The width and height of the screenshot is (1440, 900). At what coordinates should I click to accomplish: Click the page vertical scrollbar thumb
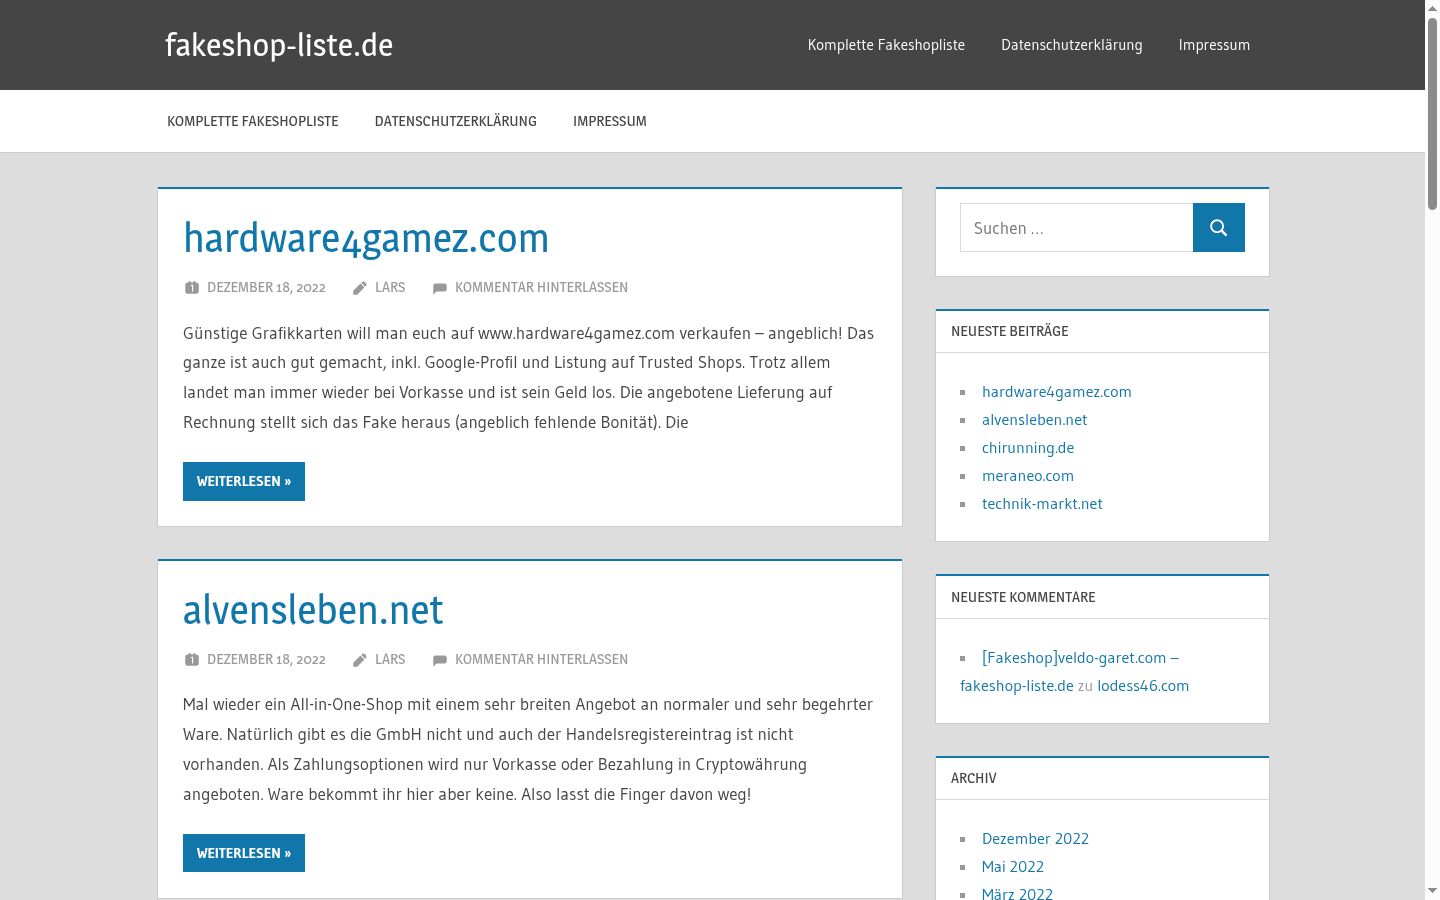(1432, 112)
